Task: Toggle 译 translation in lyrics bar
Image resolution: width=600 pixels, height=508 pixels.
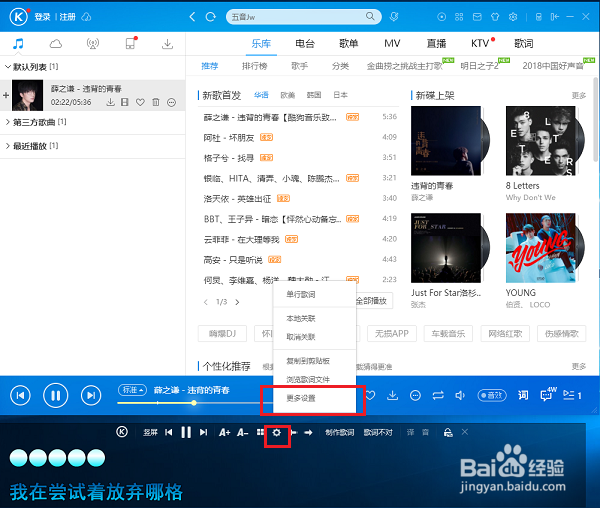Action: coord(411,433)
